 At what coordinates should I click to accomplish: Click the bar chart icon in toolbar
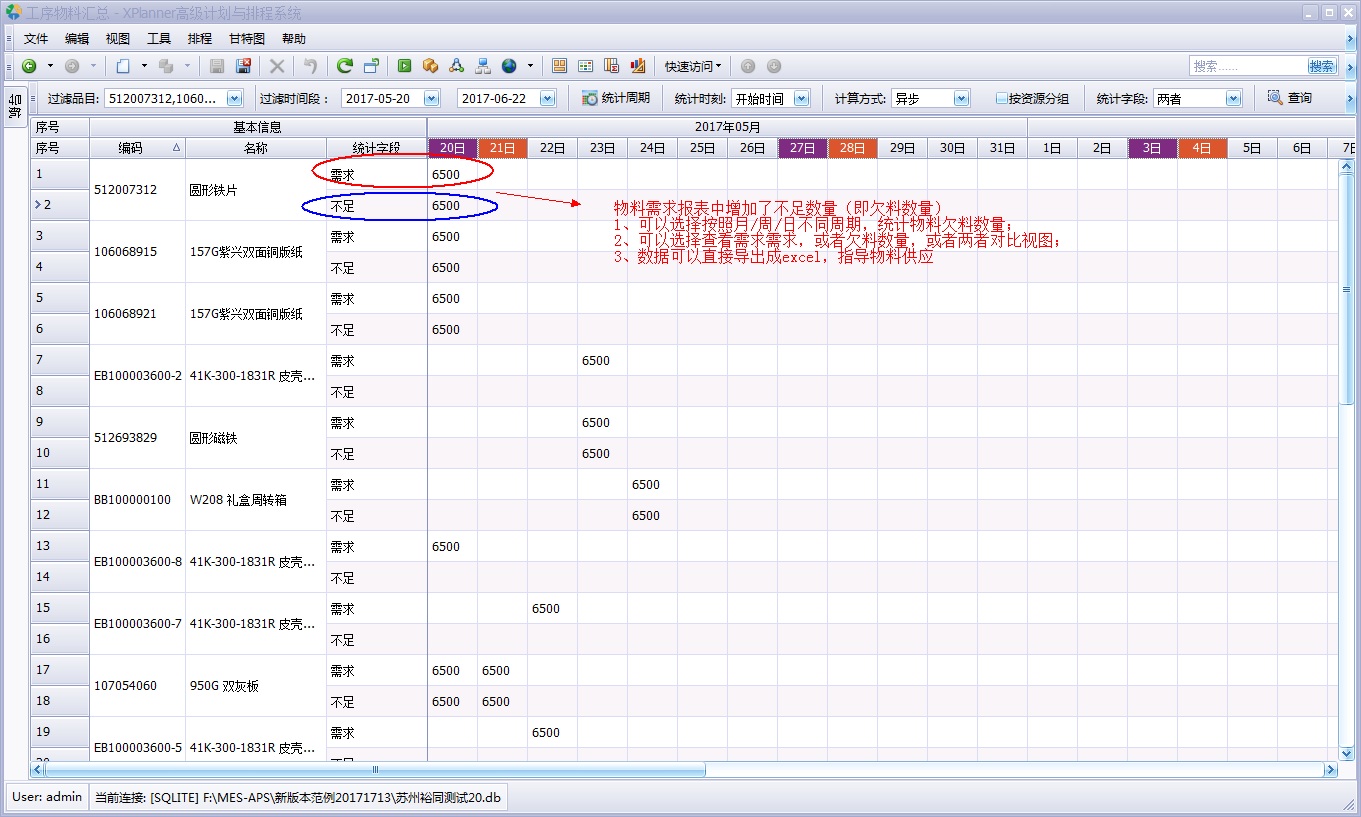tap(637, 66)
